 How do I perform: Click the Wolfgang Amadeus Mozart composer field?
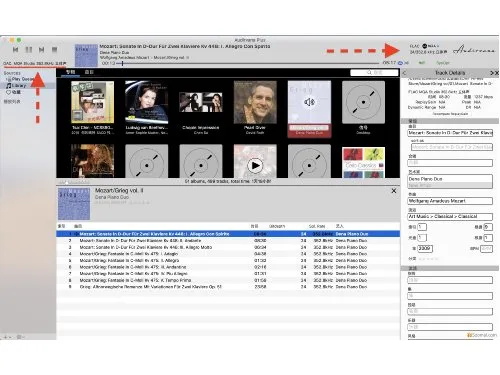pos(450,201)
